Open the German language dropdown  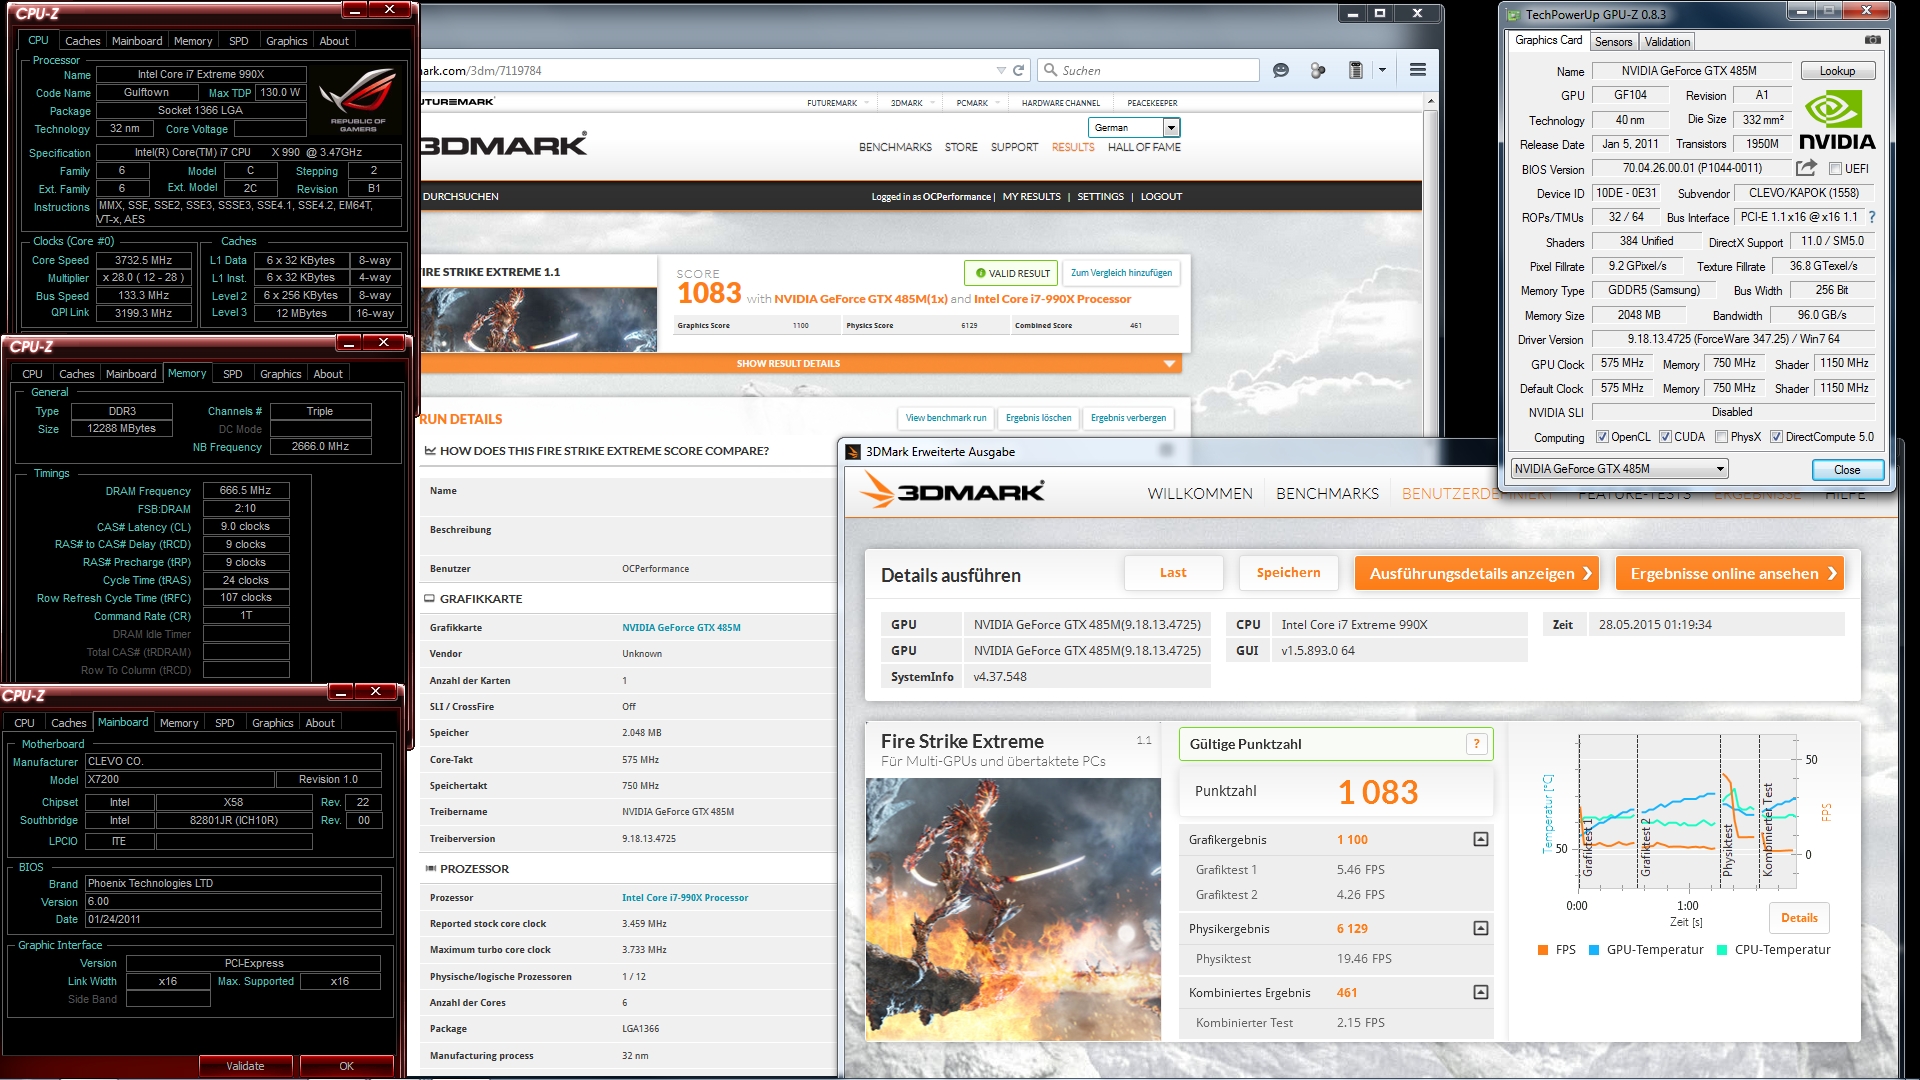(1134, 128)
